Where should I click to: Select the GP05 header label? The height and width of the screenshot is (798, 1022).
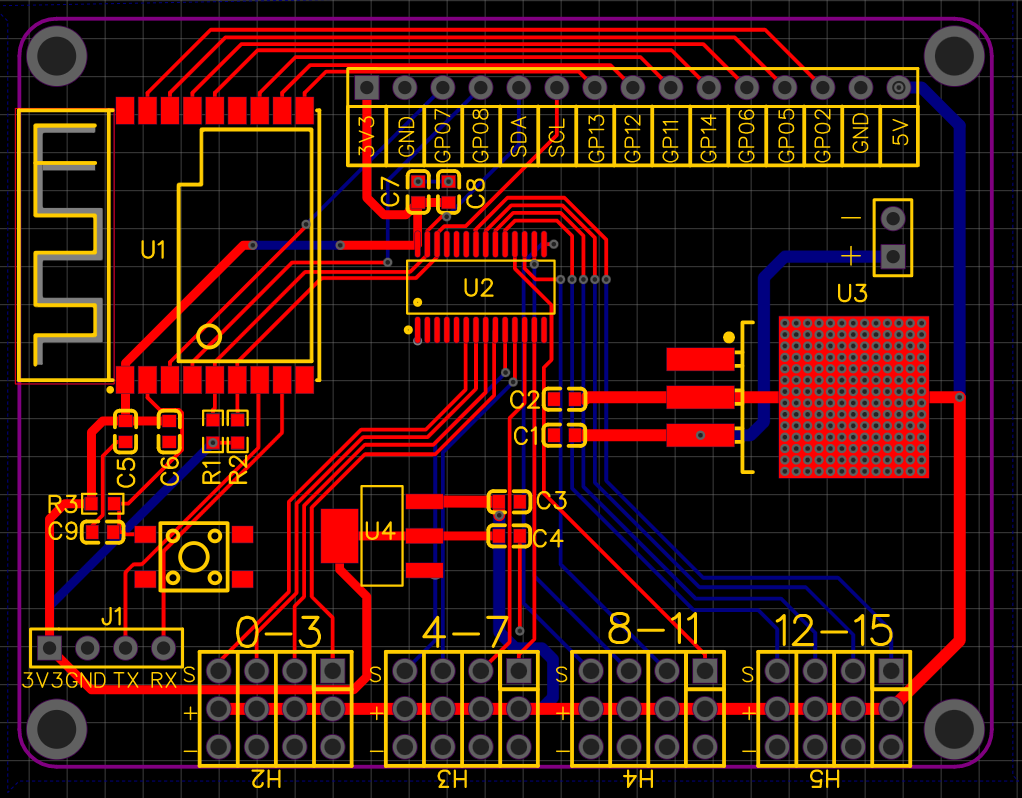[x=786, y=136]
